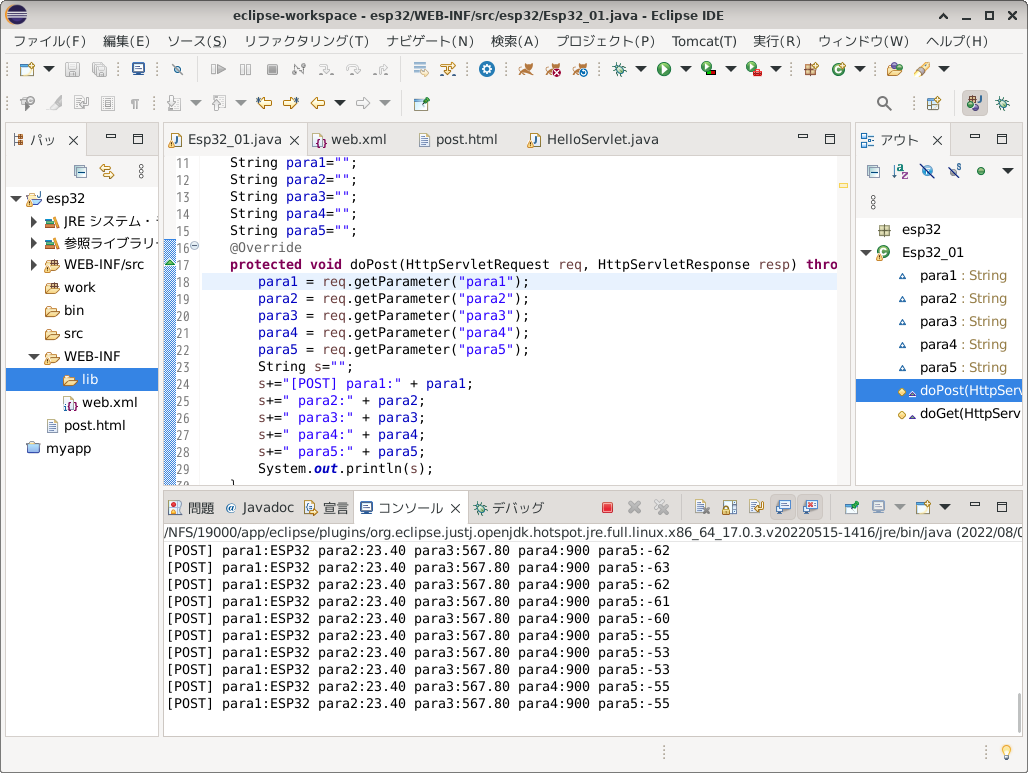
Task: Click Sort alphabetically icon in Outline
Action: 900,171
